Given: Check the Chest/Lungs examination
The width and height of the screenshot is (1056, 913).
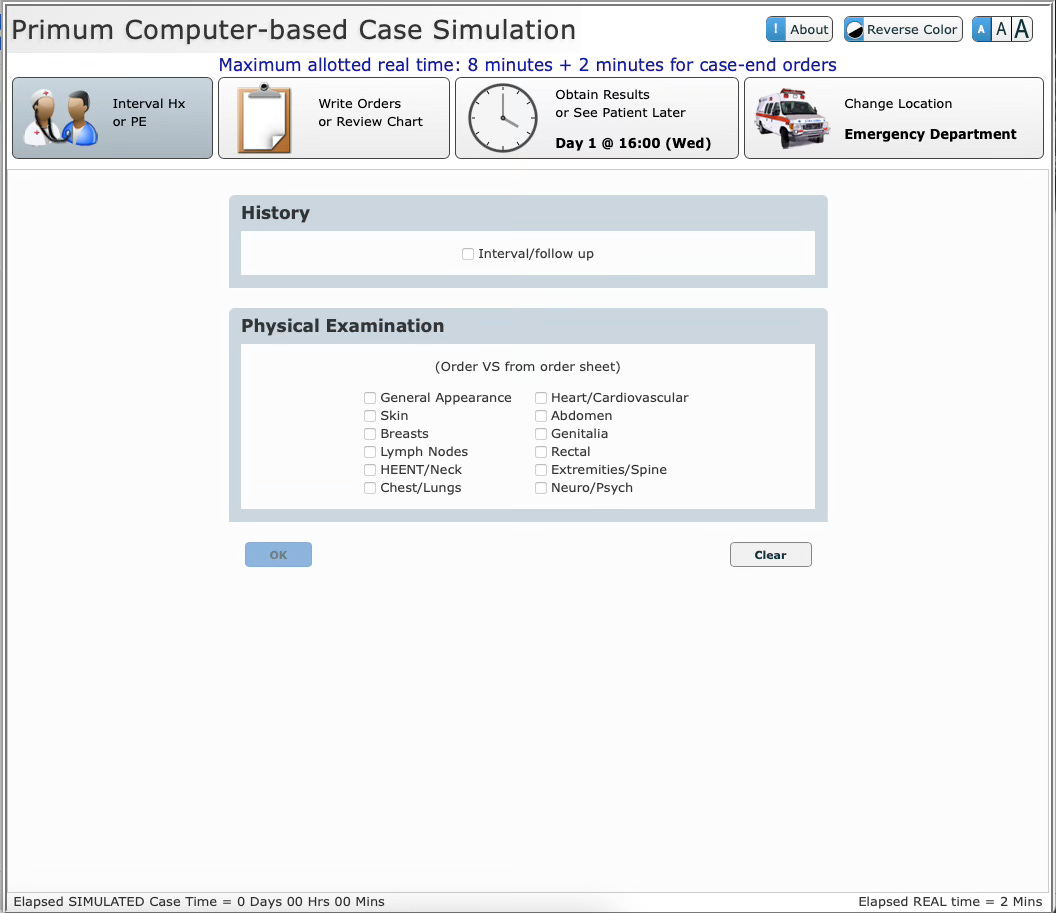Looking at the screenshot, I should coord(370,487).
